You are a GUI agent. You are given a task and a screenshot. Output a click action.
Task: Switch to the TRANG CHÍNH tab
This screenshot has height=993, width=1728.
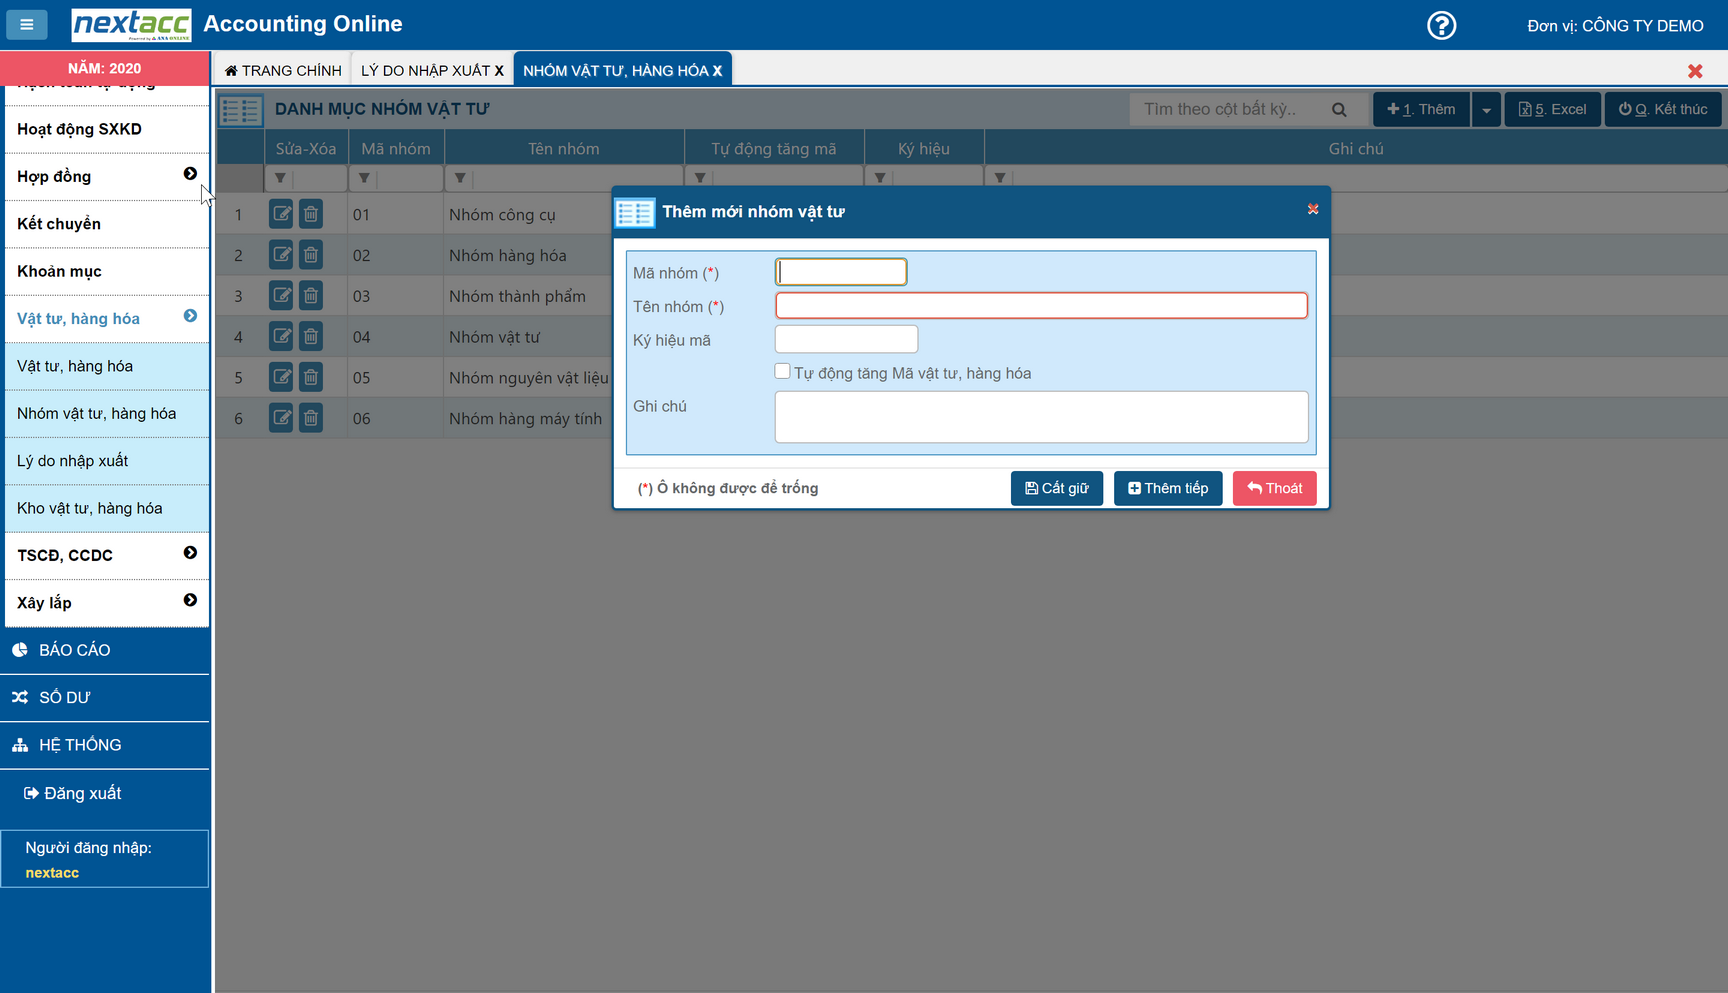[x=283, y=70]
